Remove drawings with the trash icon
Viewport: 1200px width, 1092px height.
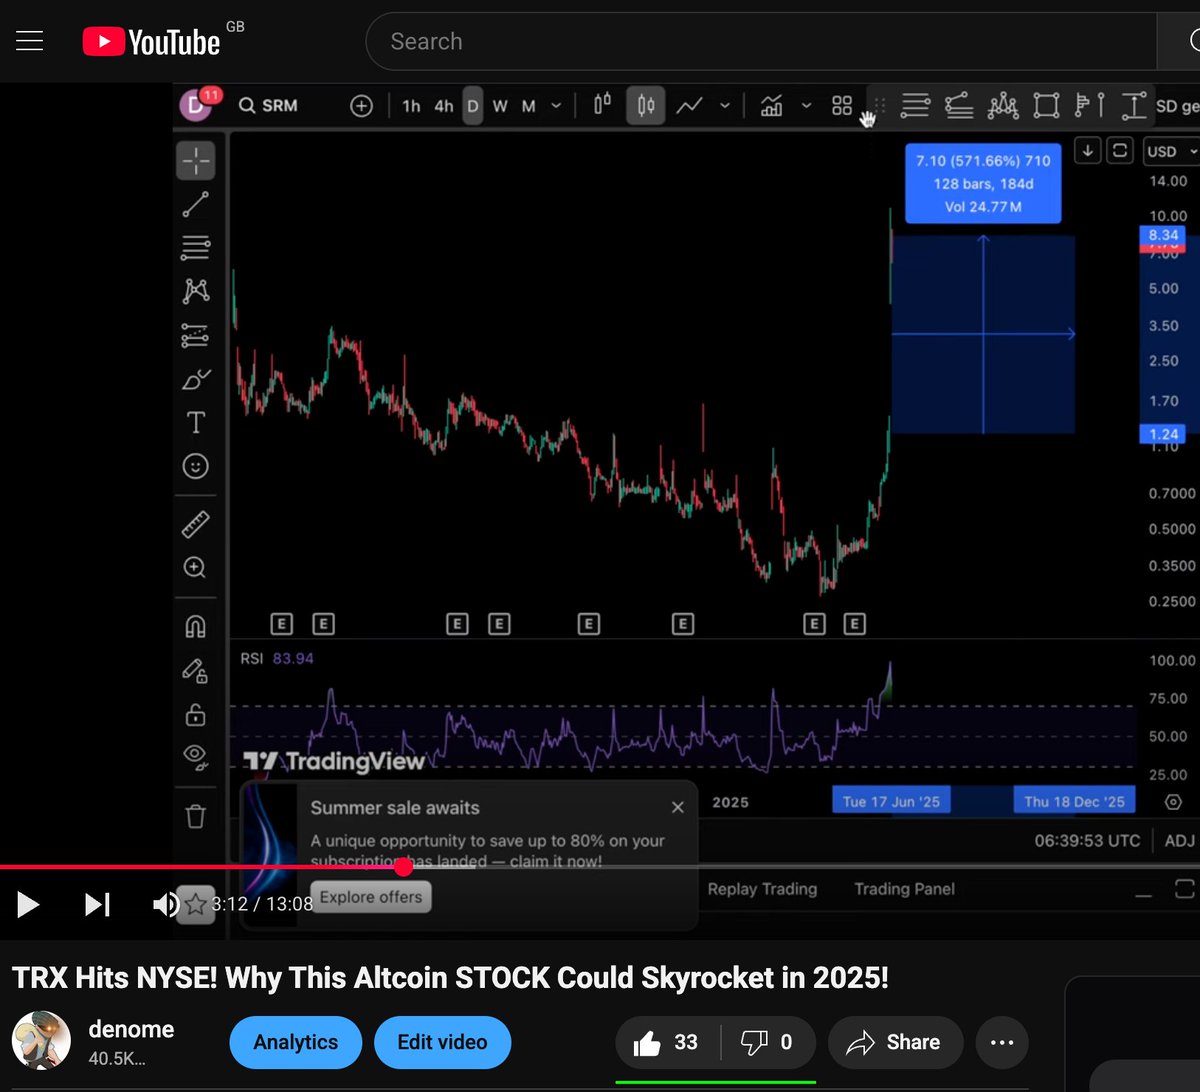[x=196, y=816]
